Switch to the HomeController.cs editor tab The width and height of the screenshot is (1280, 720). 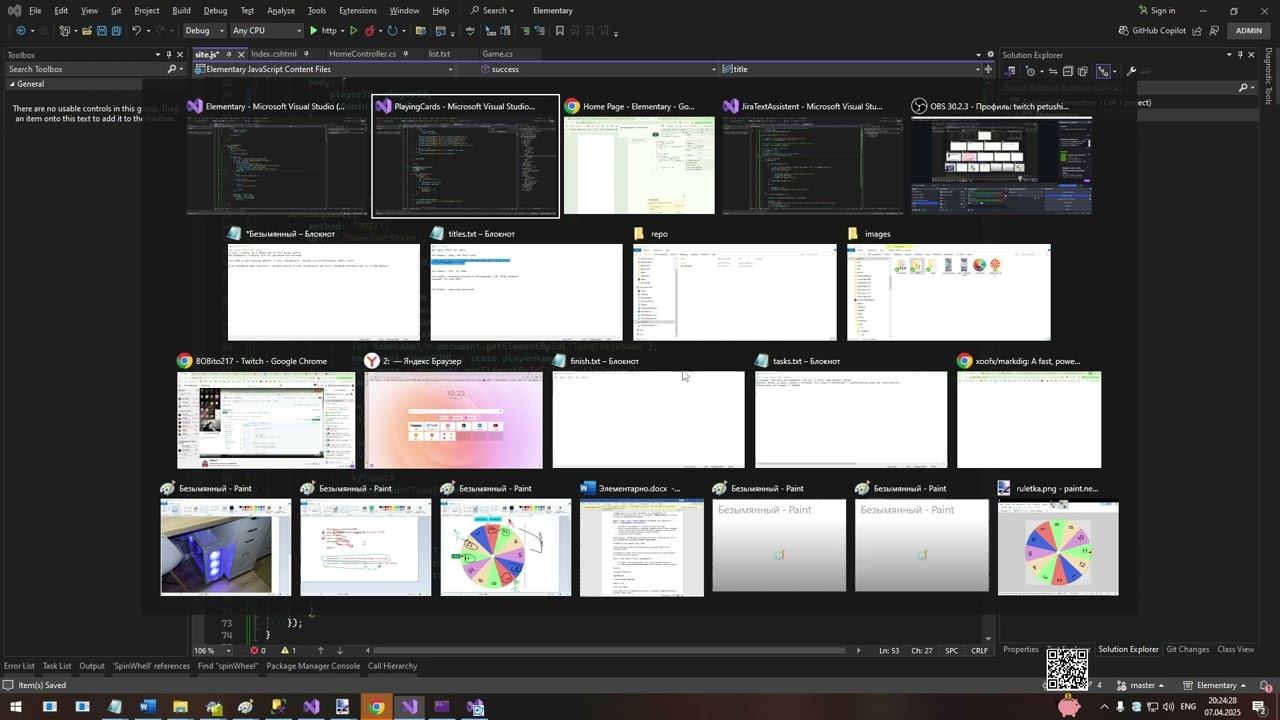tap(362, 54)
